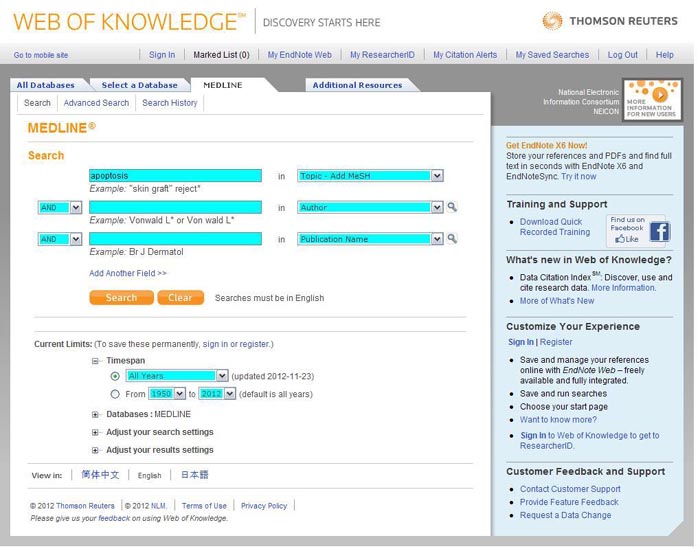The height and width of the screenshot is (549, 700).
Task: Click the Facebook Like icon
Action: [628, 239]
